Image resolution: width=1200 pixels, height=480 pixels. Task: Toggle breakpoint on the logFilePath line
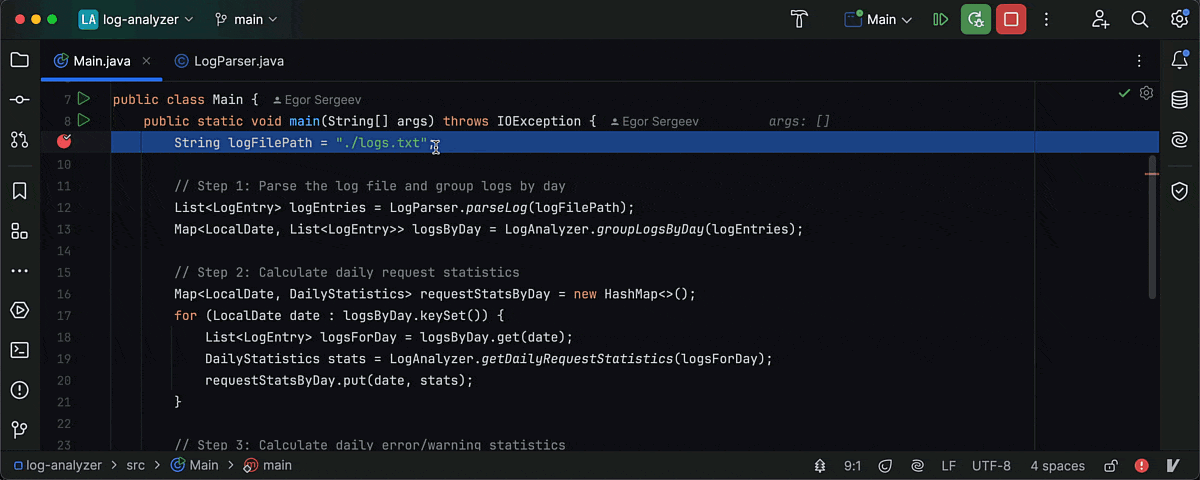[64, 142]
